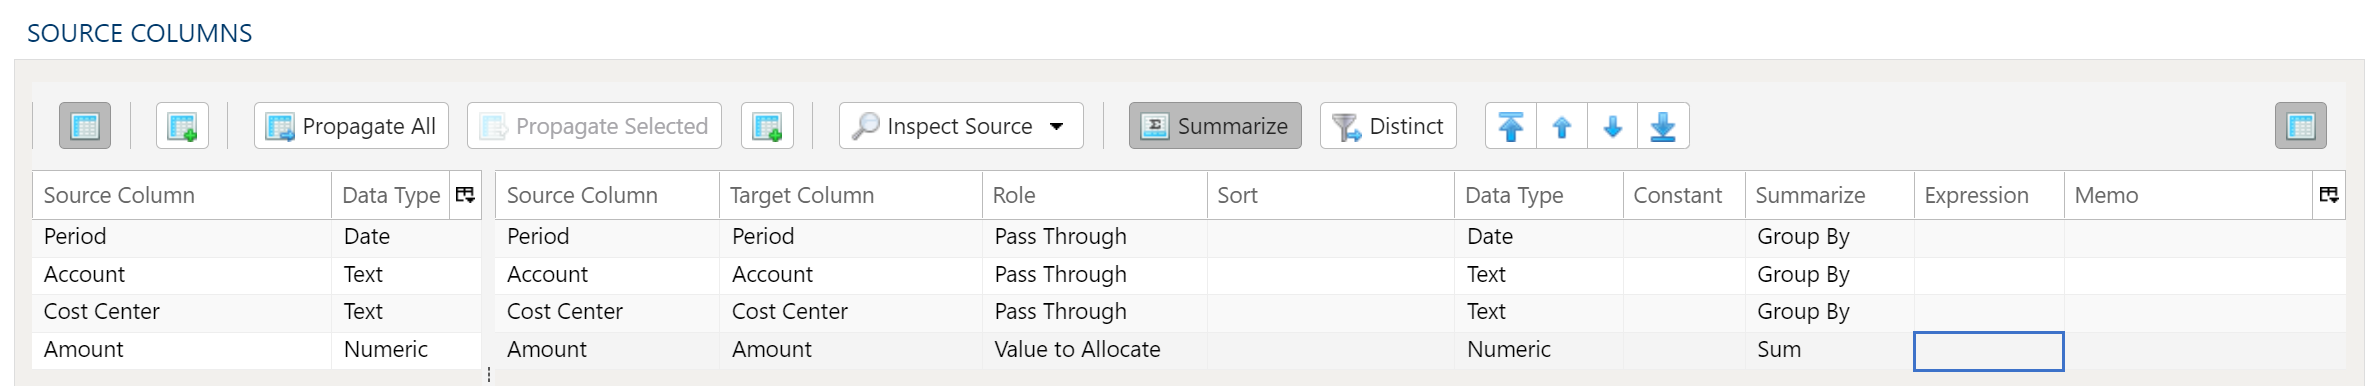Click the move down arrow icon
The image size is (2373, 386).
tap(1612, 126)
